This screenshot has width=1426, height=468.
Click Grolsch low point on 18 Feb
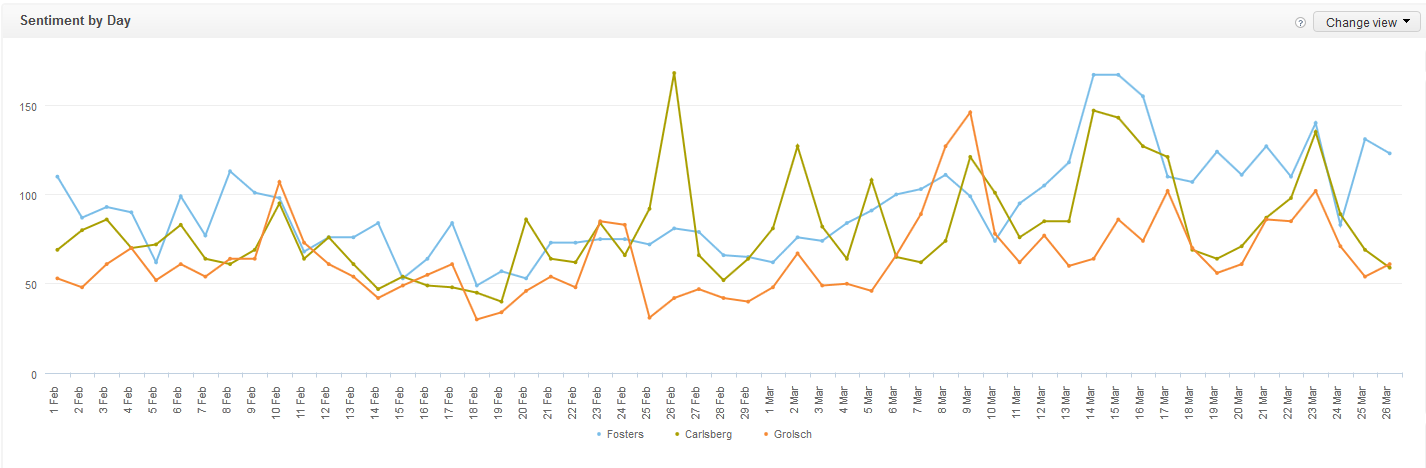click(476, 319)
